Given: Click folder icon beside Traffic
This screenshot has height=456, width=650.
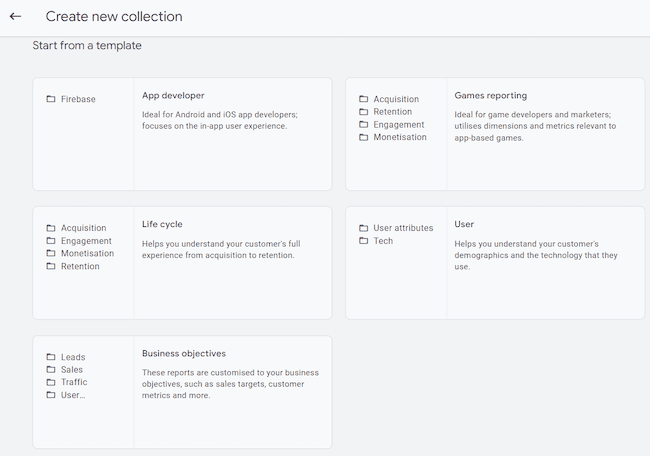Looking at the screenshot, I should tap(51, 382).
